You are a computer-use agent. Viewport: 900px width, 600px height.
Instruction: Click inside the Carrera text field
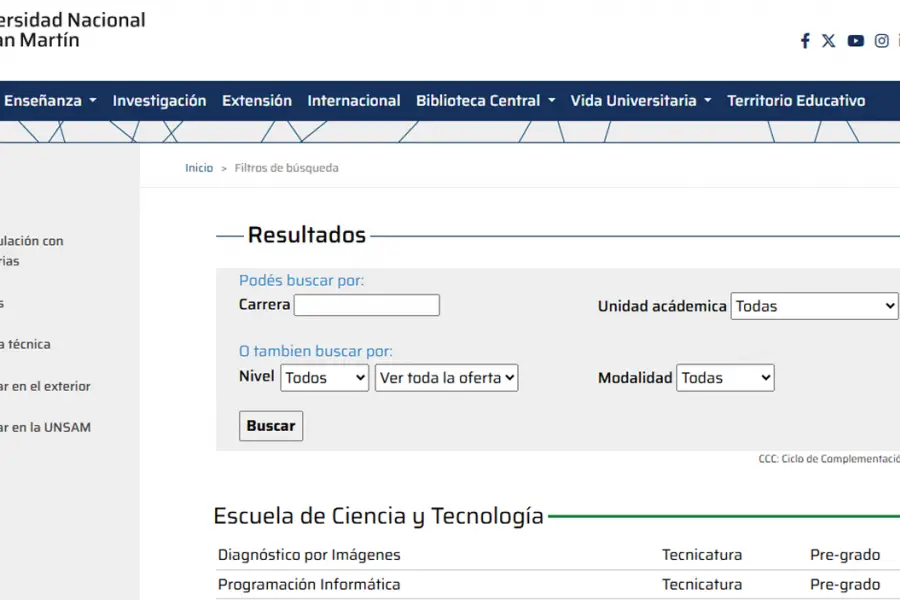(366, 305)
